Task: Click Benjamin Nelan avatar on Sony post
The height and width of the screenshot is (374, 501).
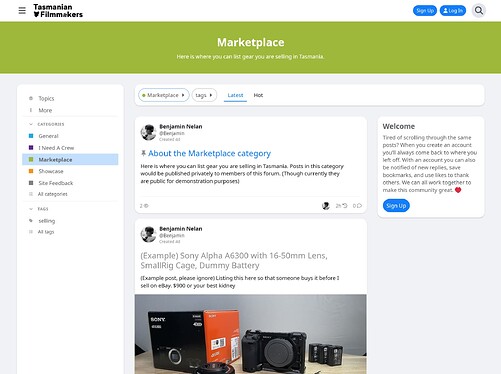Action: coord(148,234)
